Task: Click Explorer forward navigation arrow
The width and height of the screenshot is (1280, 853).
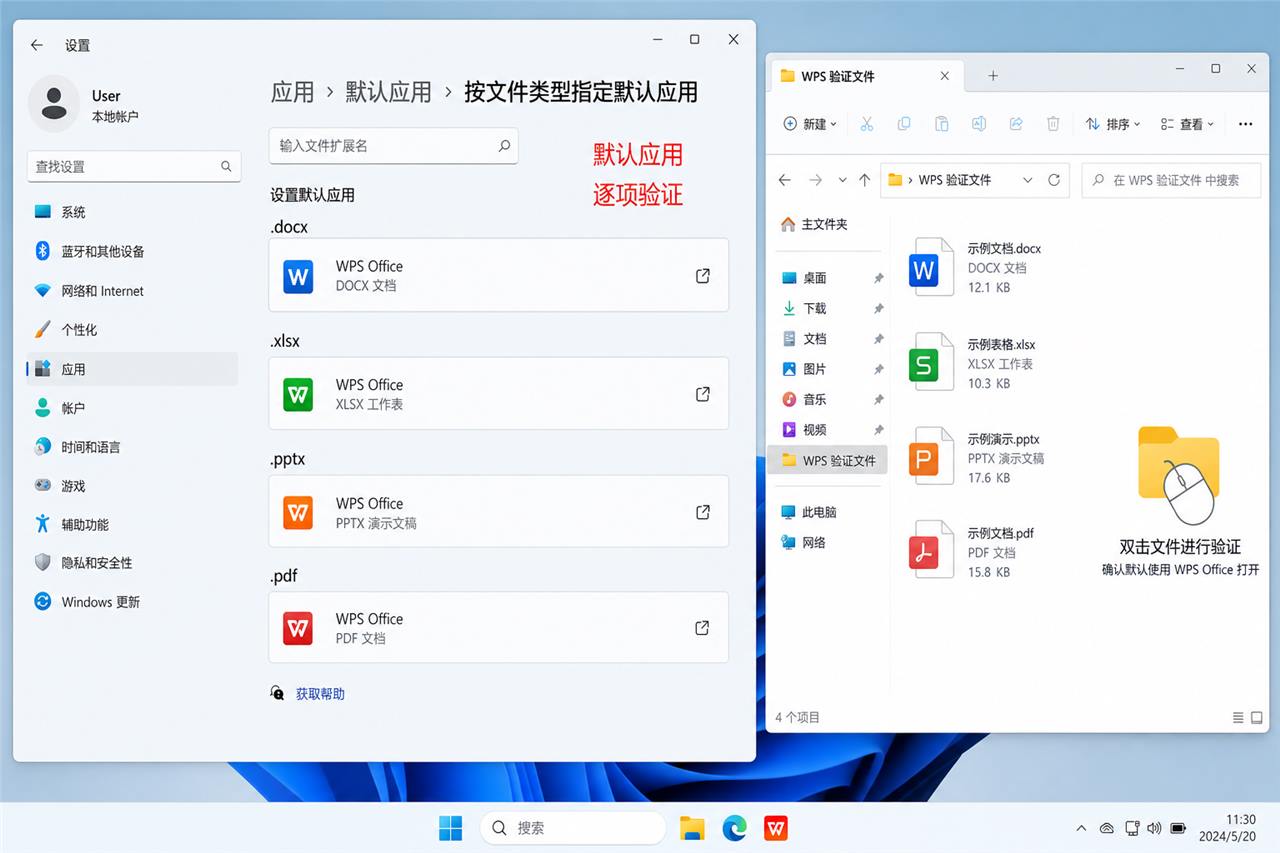Action: pos(815,180)
